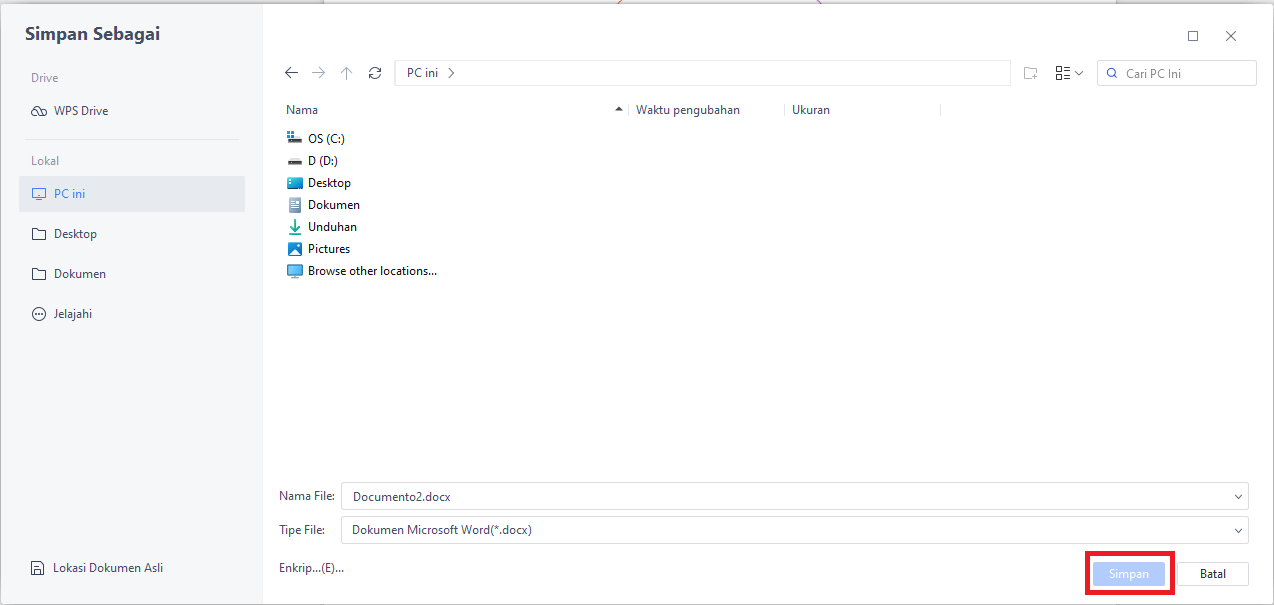Click the Cari PC Ini search field

tap(1176, 72)
